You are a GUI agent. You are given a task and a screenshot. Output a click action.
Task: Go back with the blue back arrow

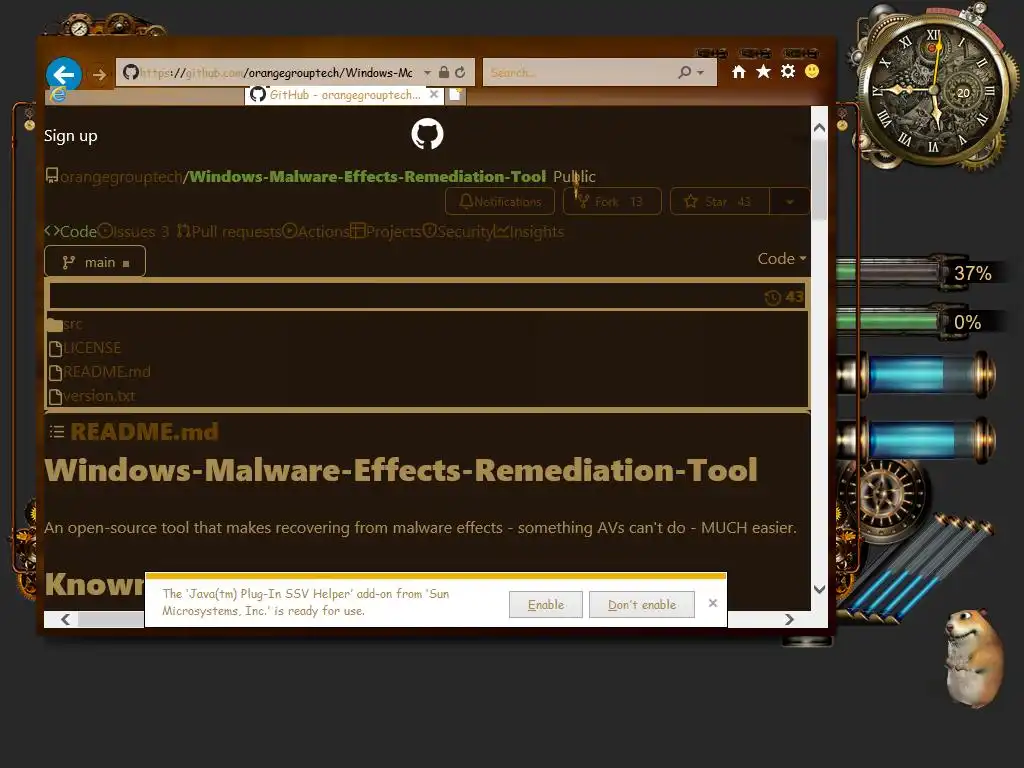pos(63,74)
